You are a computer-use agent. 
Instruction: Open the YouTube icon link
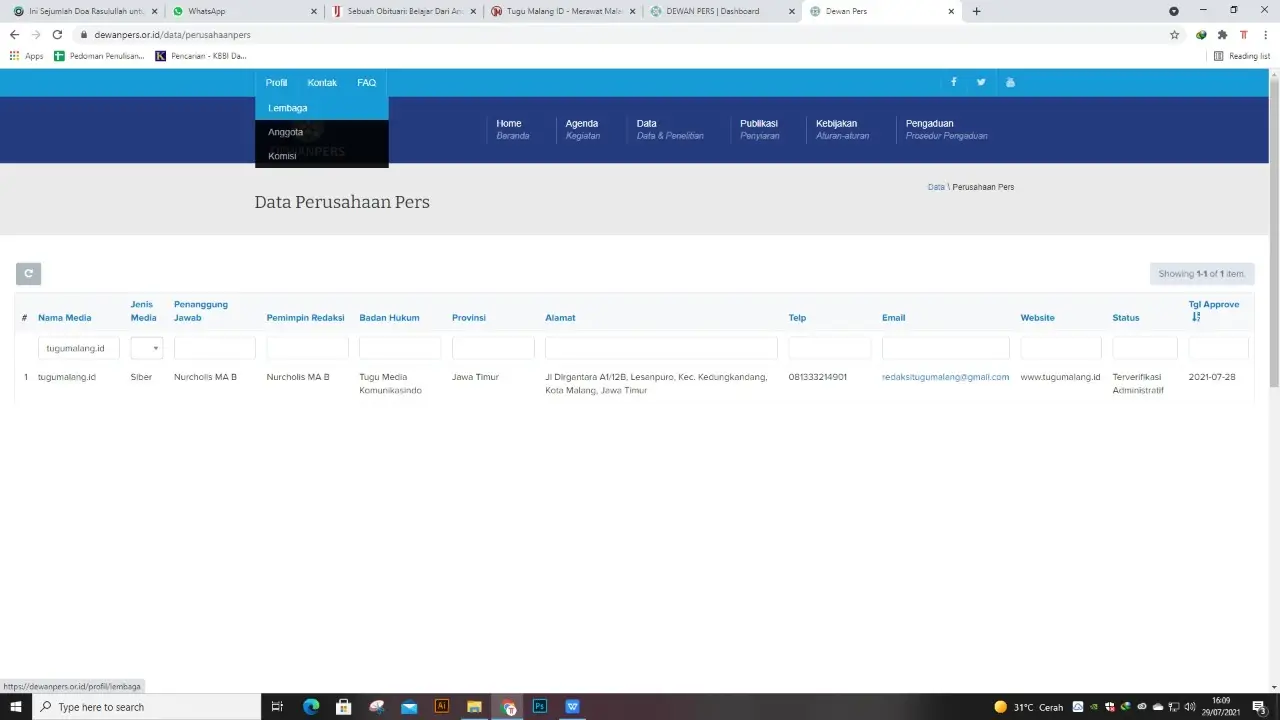pyautogui.click(x=1010, y=82)
